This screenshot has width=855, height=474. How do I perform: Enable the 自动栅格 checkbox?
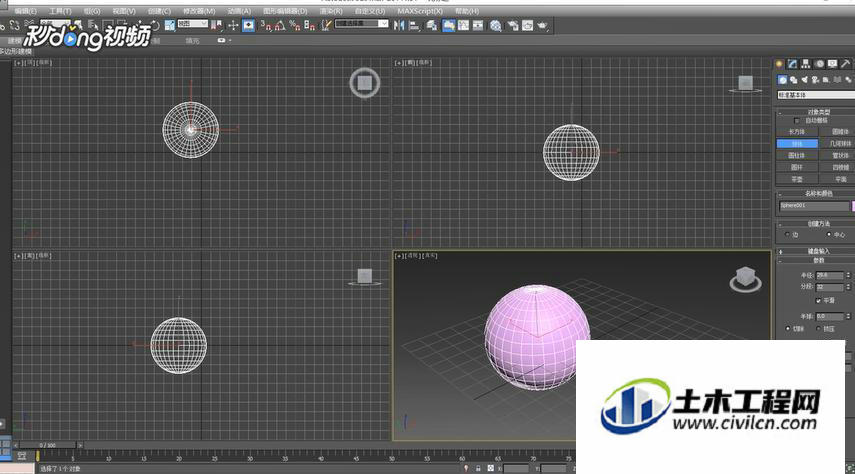click(797, 121)
